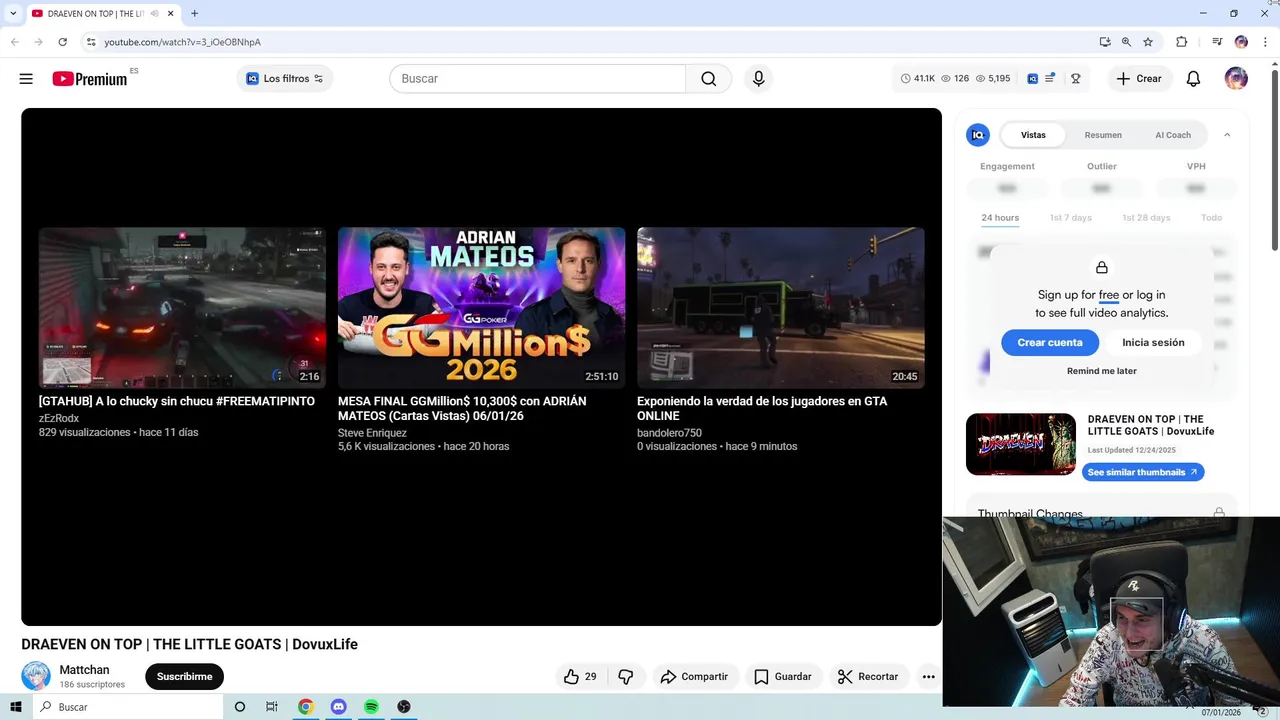This screenshot has width=1280, height=720.
Task: Select the Todo range
Action: click(x=1211, y=218)
